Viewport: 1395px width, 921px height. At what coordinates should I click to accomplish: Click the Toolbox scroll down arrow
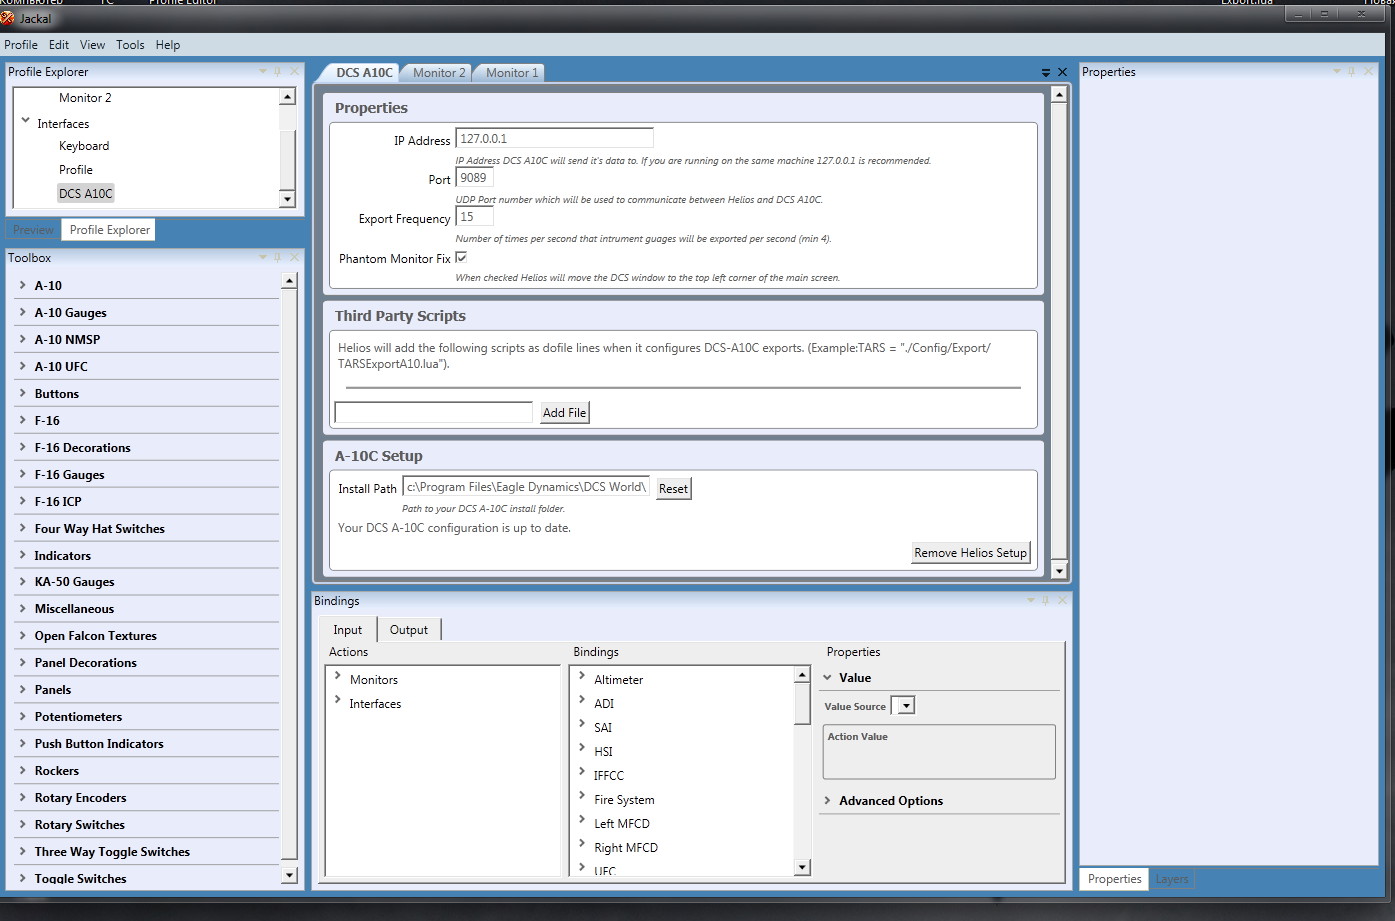[x=289, y=875]
